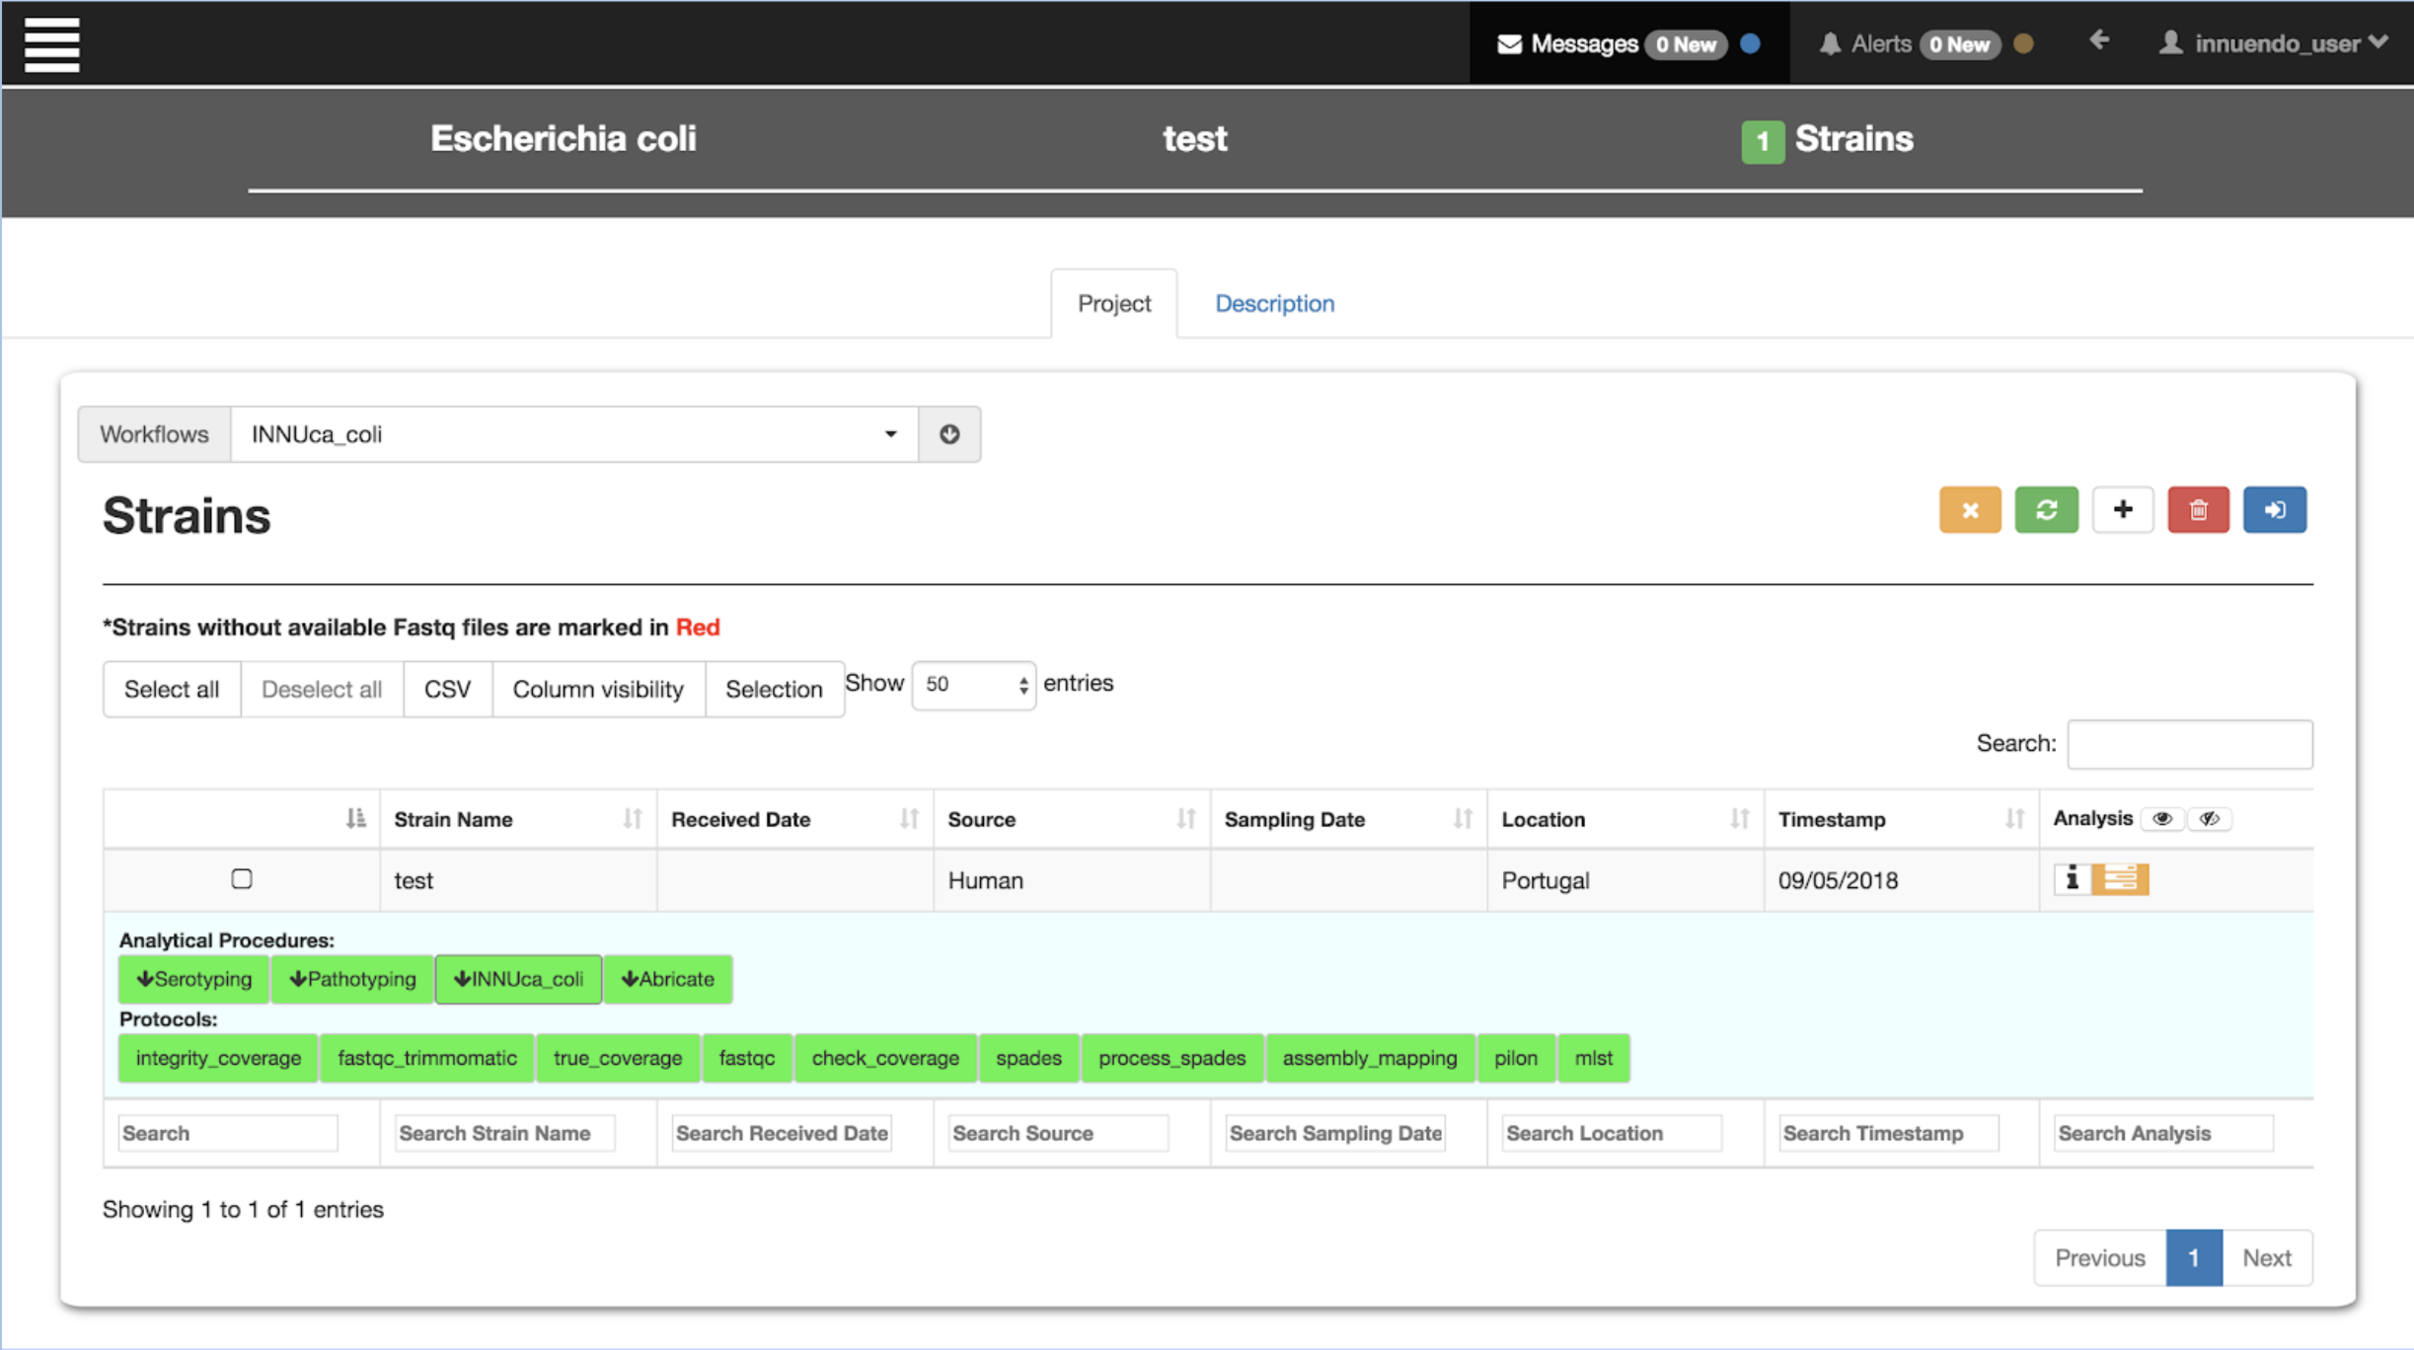Click the green refresh strains button
Viewport: 2414px width, 1350px height.
pos(2046,510)
